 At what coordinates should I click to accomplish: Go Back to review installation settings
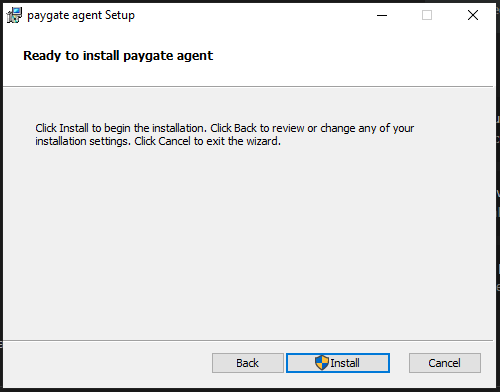(248, 363)
